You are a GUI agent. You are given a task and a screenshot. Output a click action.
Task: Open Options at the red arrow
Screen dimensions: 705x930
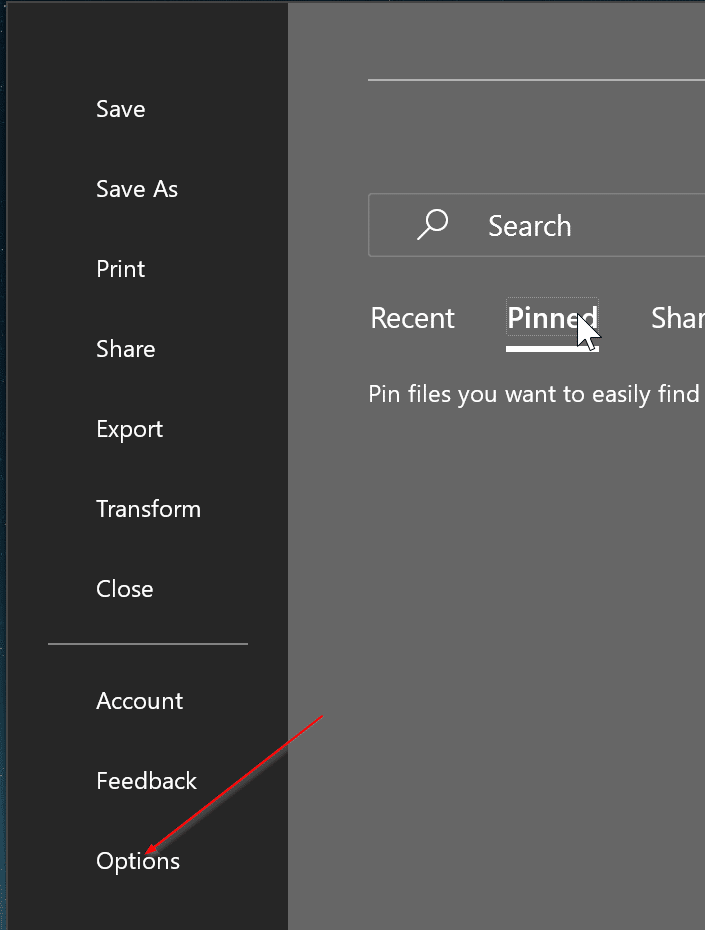click(137, 860)
